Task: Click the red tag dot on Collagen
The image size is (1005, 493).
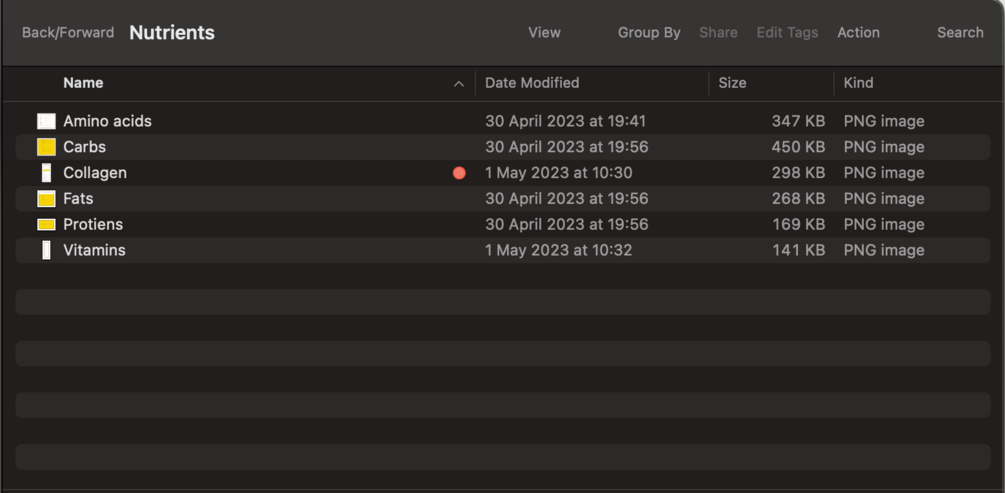Action: (459, 173)
